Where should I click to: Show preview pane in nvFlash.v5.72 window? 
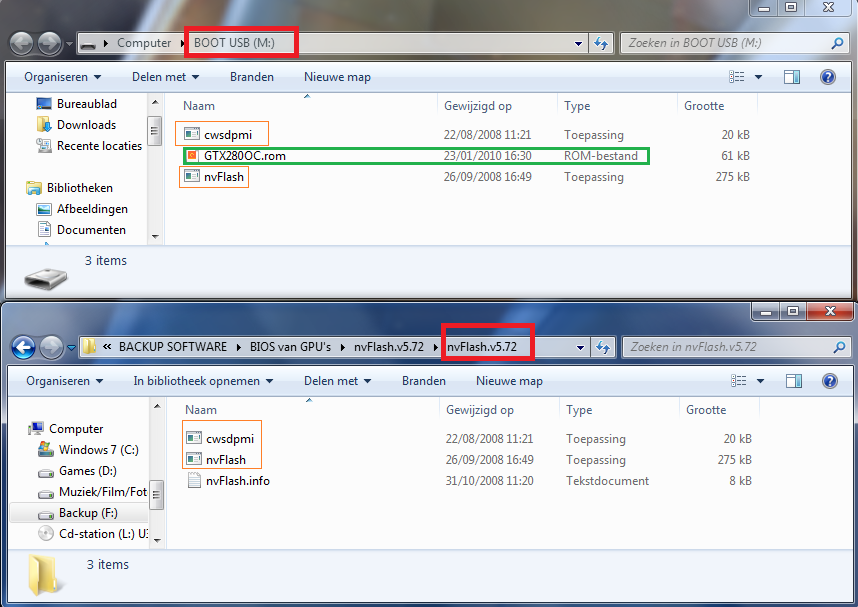click(794, 381)
